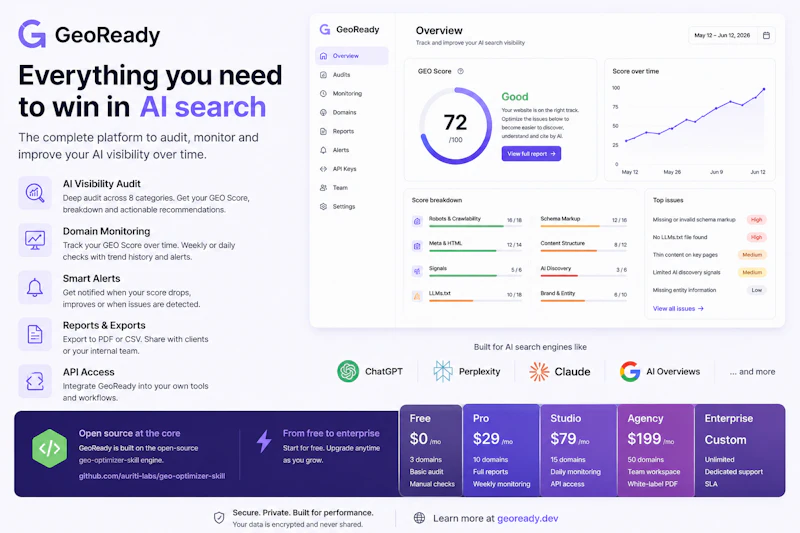Click the View all issues link
Screen dimensions: 800x533
point(678,309)
